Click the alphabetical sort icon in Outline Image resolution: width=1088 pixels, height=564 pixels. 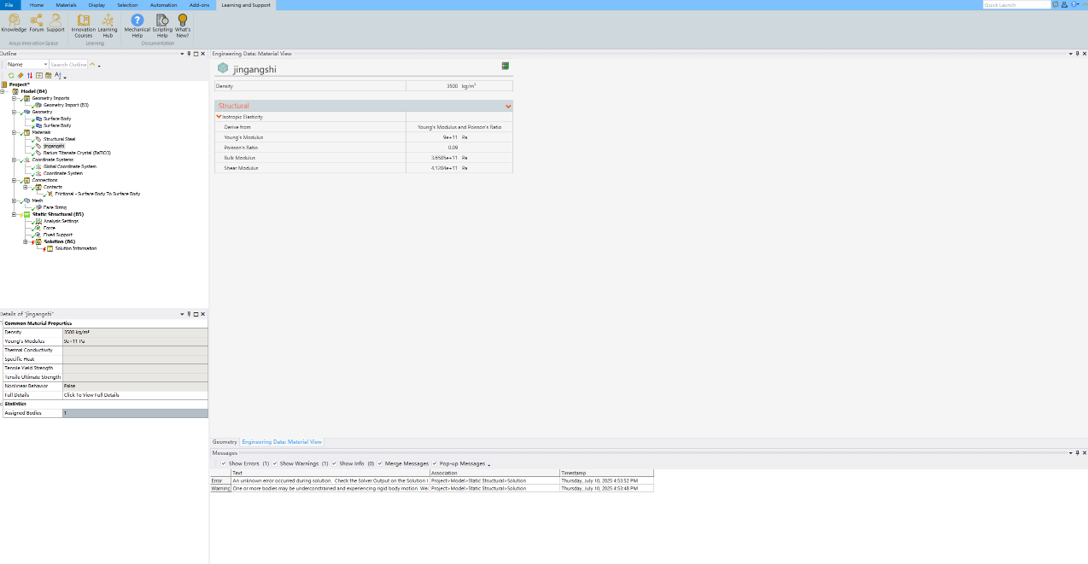(x=58, y=76)
